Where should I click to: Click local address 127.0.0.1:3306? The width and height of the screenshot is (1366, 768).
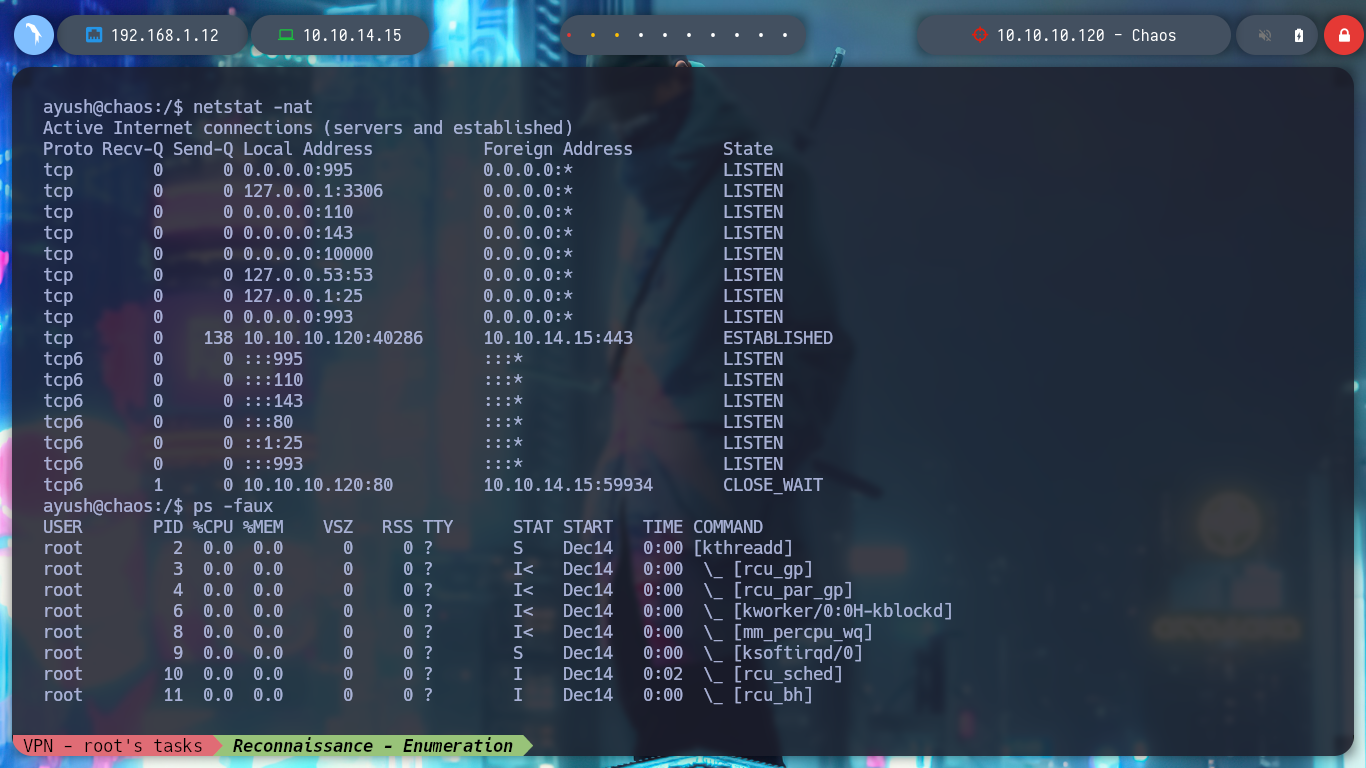point(313,191)
